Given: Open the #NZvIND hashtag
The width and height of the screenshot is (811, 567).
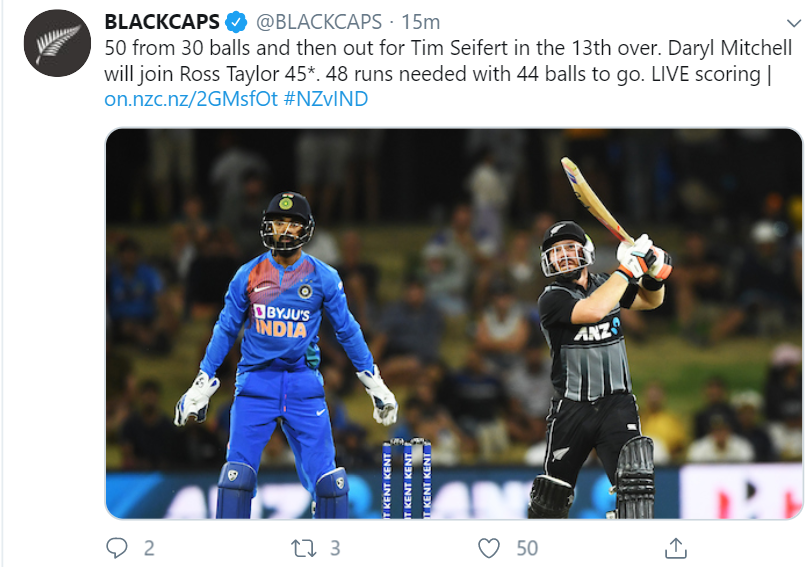Looking at the screenshot, I should point(326,99).
